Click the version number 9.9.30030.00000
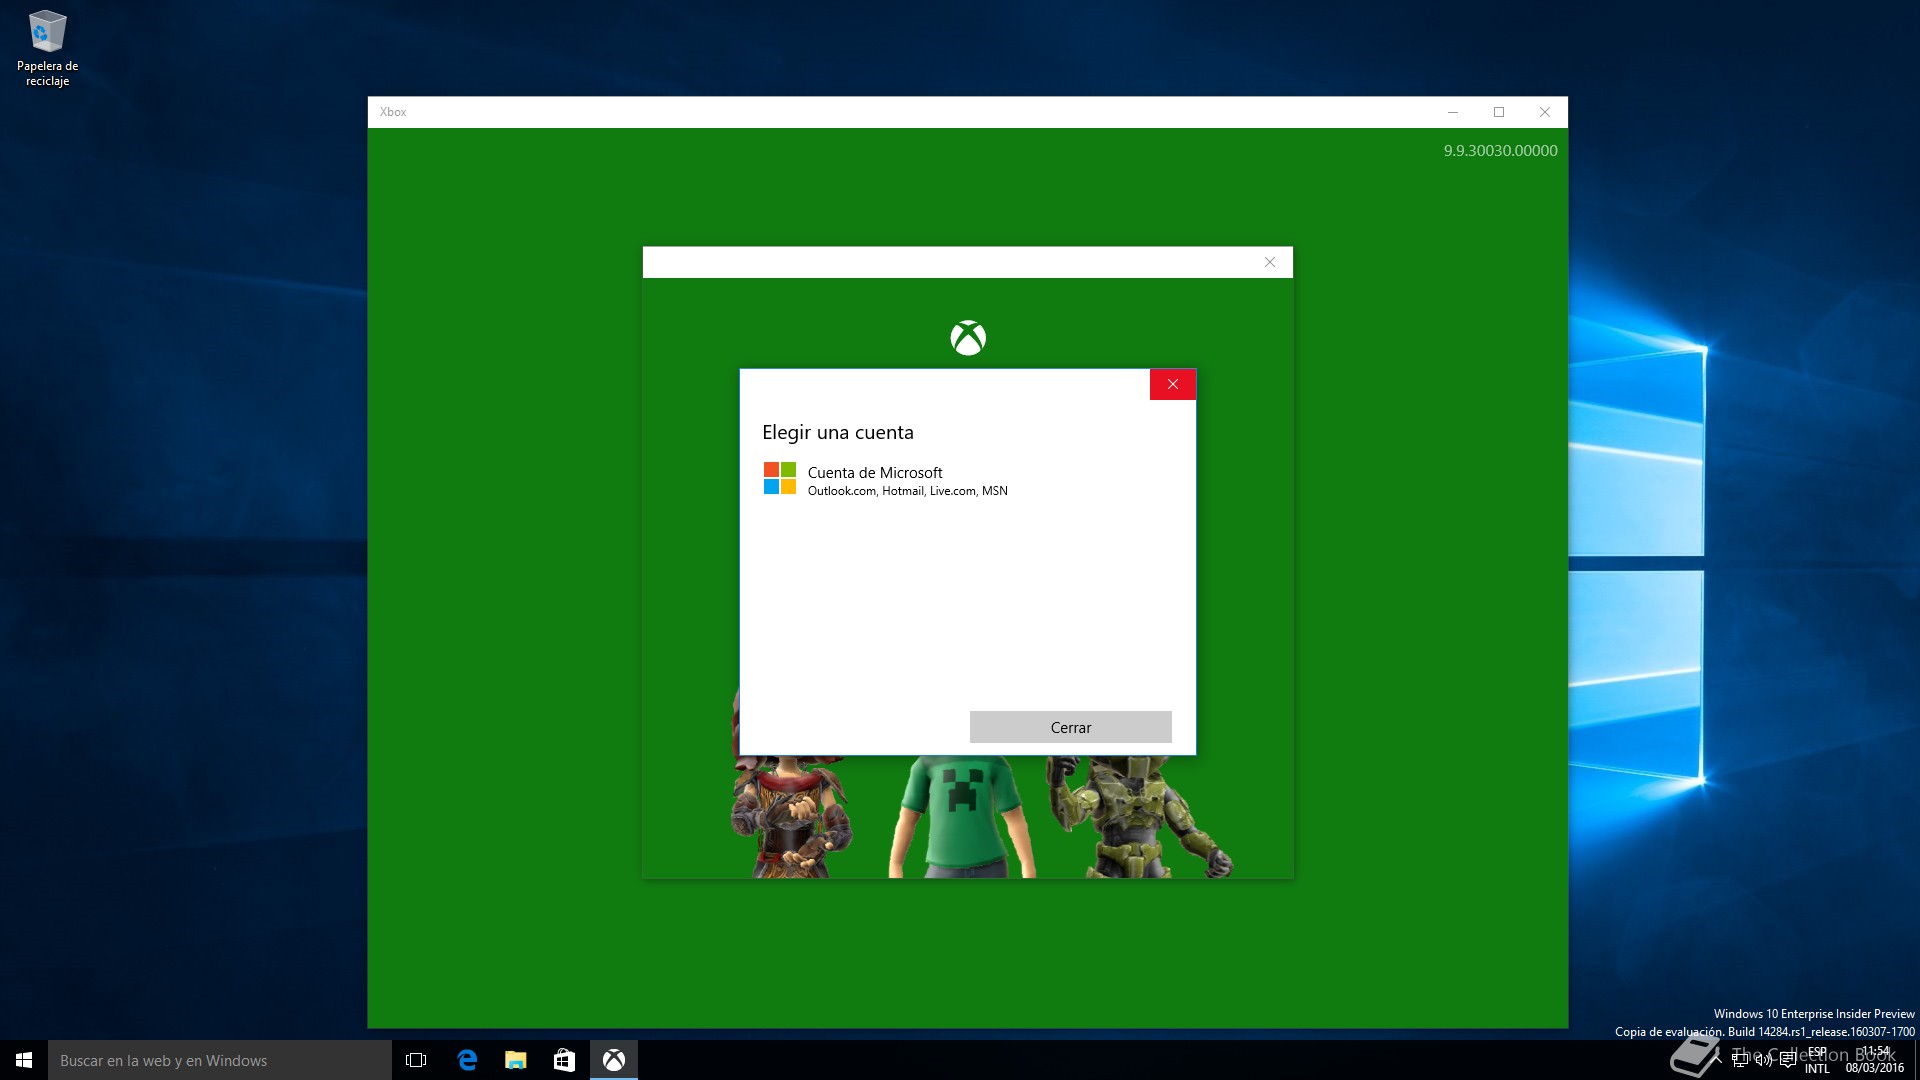Screen dimensions: 1920x1080 pyautogui.click(x=1500, y=151)
